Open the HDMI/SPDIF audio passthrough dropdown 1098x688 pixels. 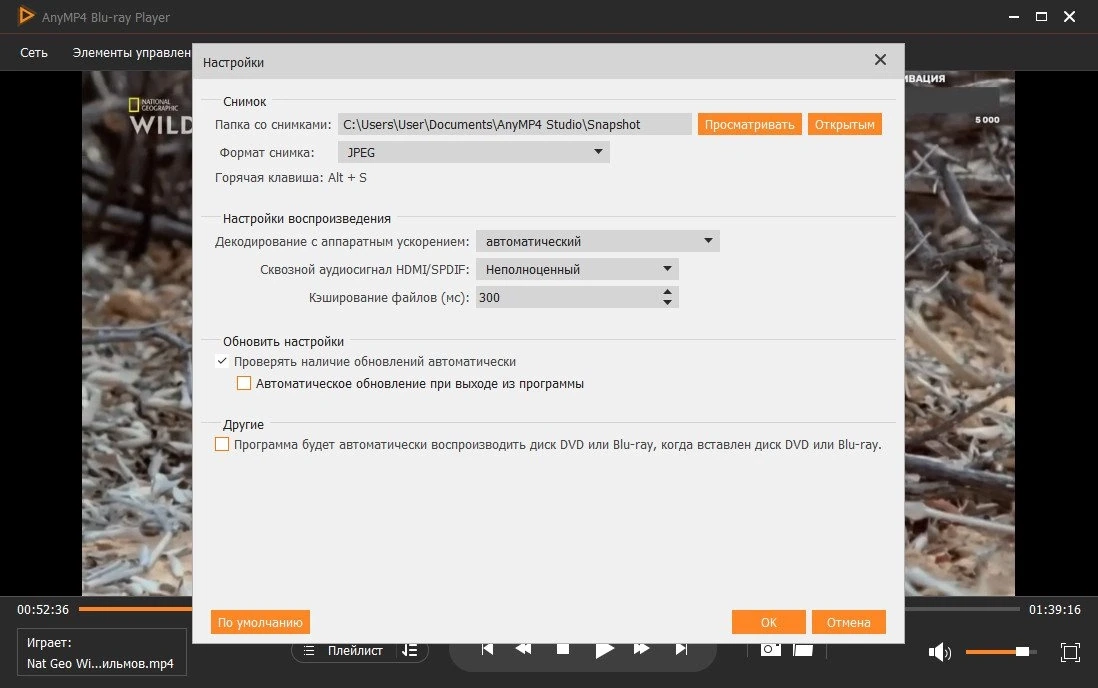(577, 269)
